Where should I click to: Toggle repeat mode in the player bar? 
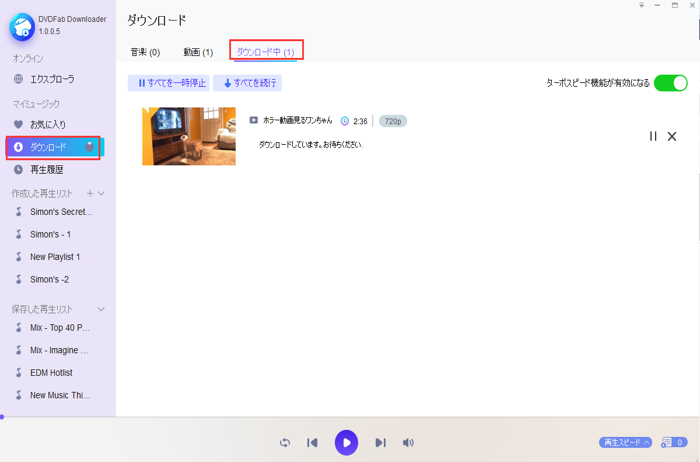click(285, 442)
